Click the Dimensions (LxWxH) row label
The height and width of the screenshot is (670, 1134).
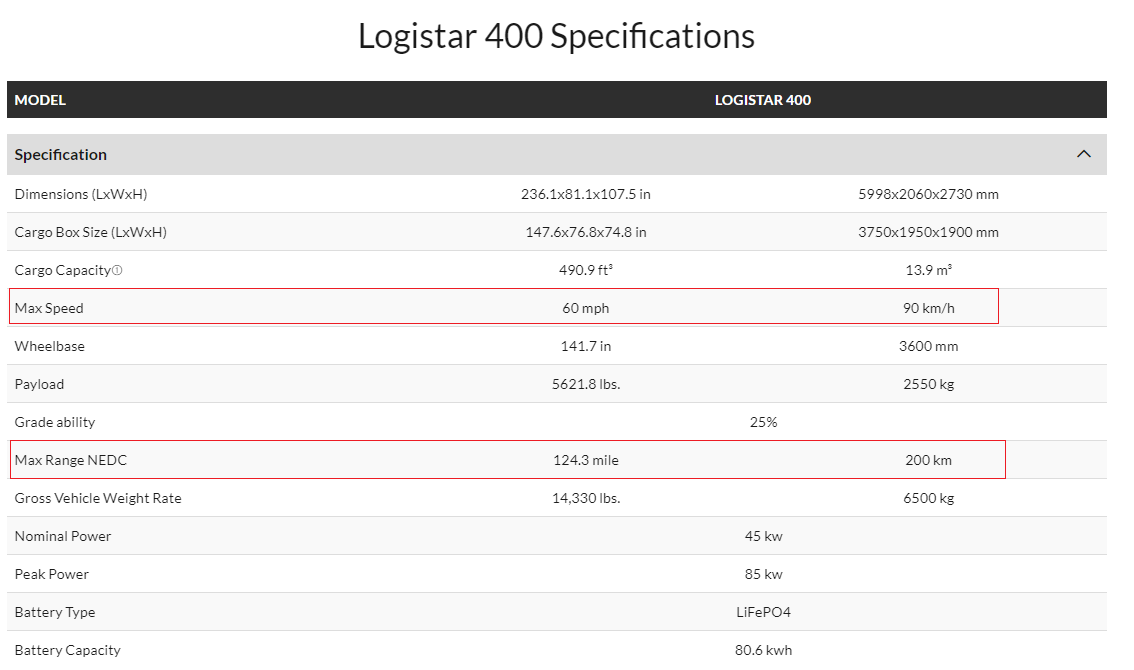(81, 194)
